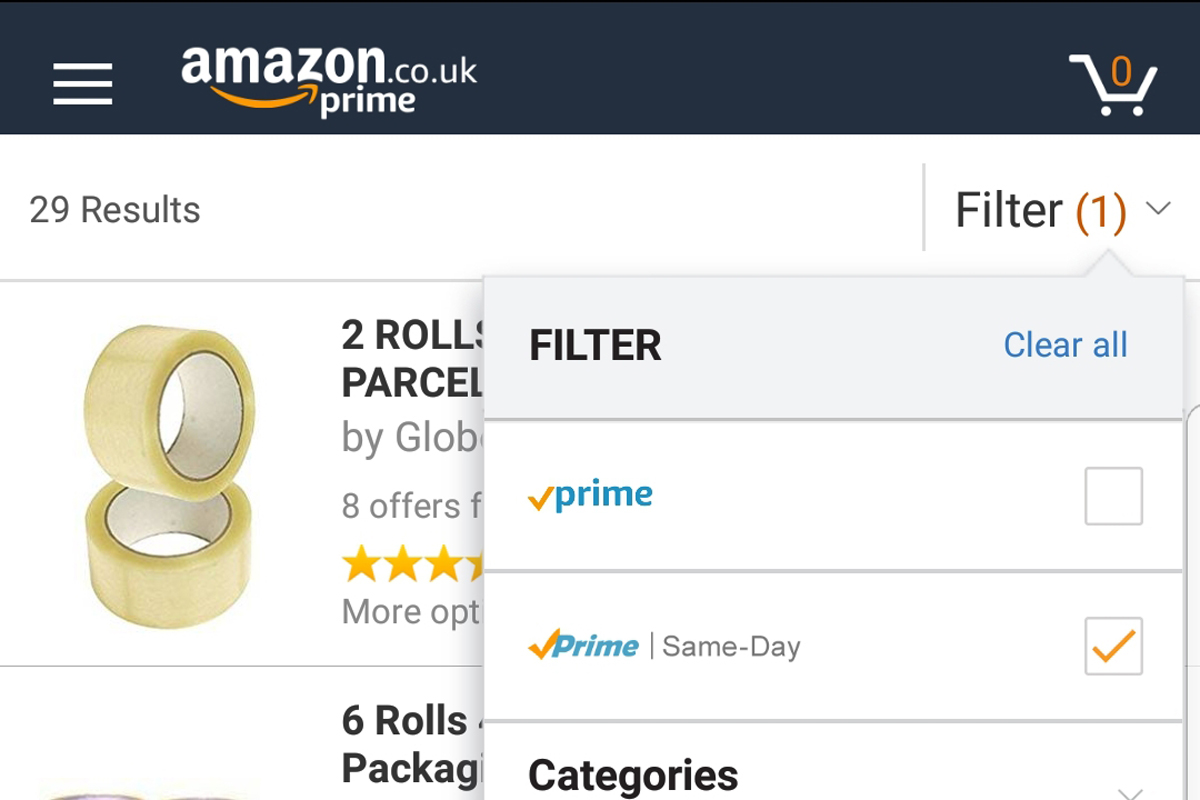Tap the More options text on the tape listing

pyautogui.click(x=410, y=611)
